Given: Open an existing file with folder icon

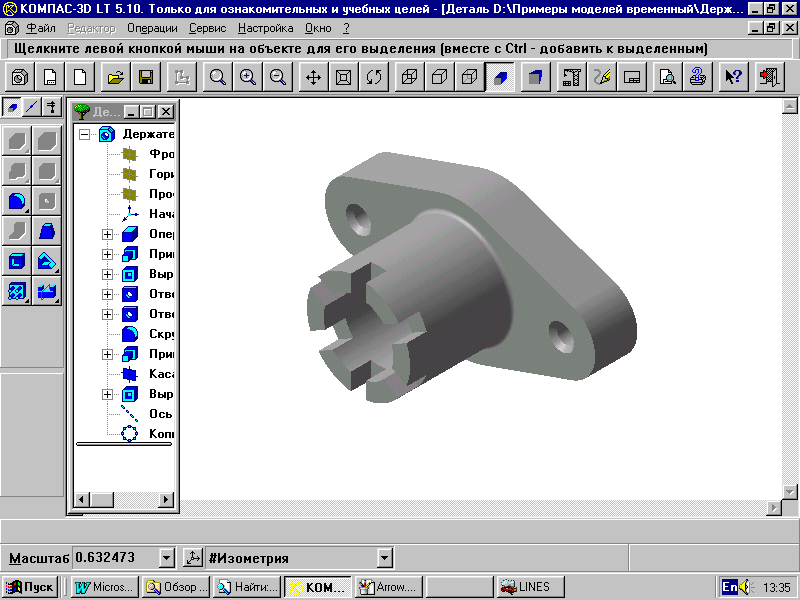Looking at the screenshot, I should click(x=116, y=77).
